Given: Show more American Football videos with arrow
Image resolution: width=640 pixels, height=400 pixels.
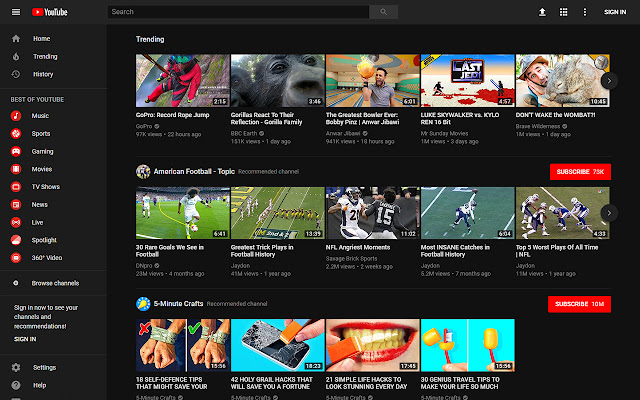Looking at the screenshot, I should pos(609,212).
